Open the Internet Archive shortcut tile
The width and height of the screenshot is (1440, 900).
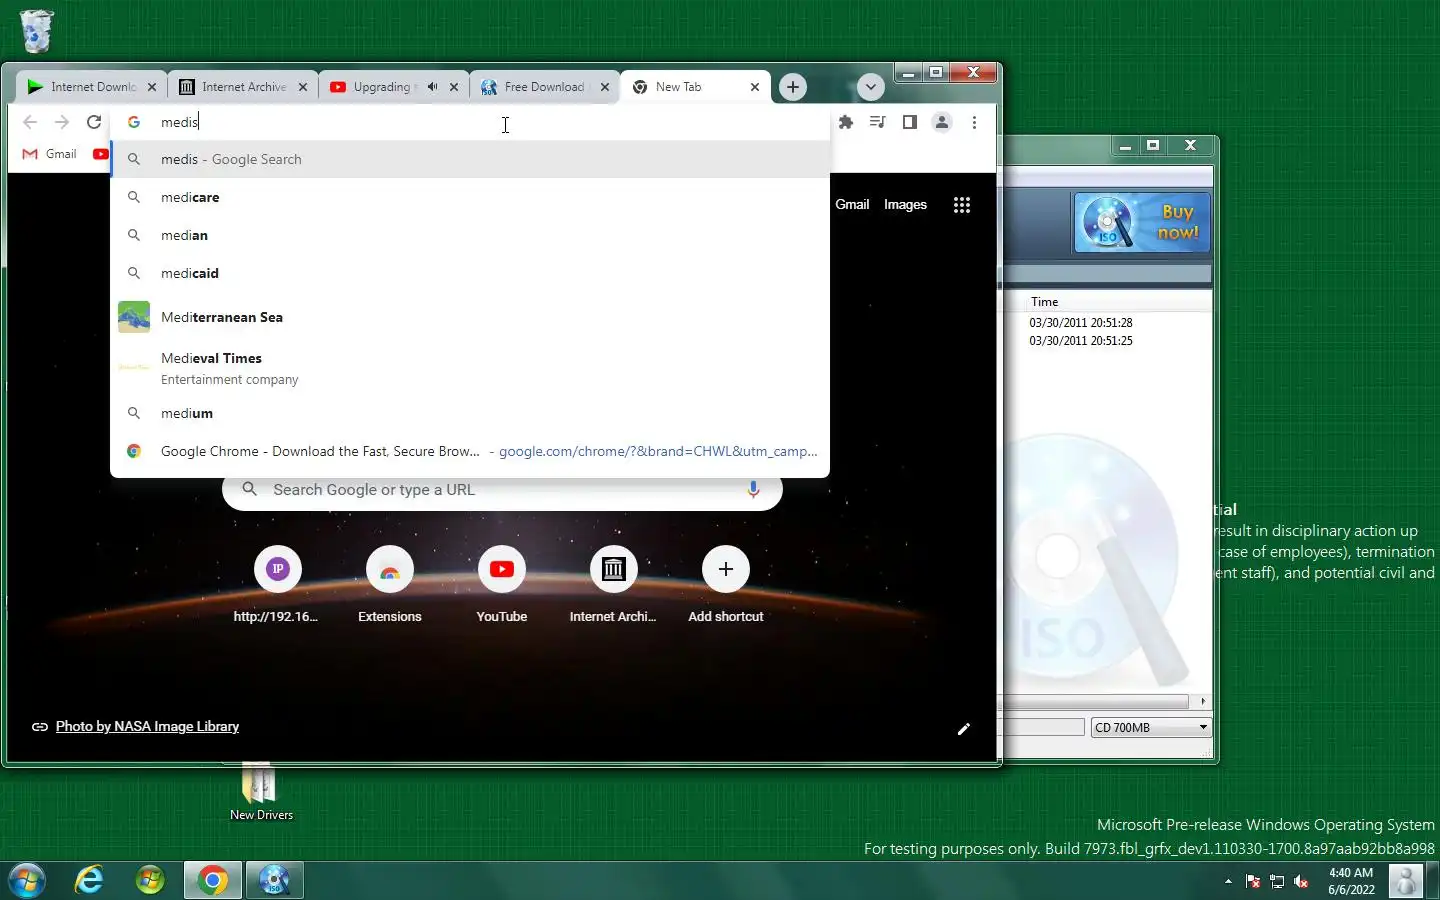613,586
